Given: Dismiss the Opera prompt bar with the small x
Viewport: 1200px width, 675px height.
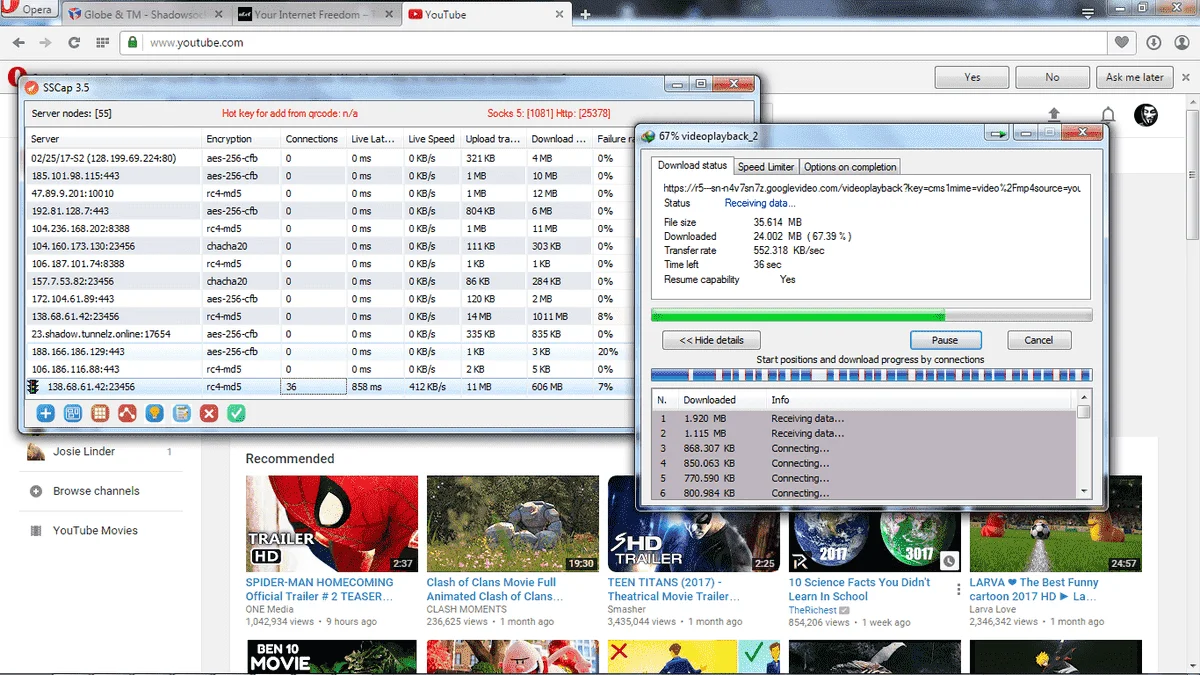Looking at the screenshot, I should (1184, 77).
